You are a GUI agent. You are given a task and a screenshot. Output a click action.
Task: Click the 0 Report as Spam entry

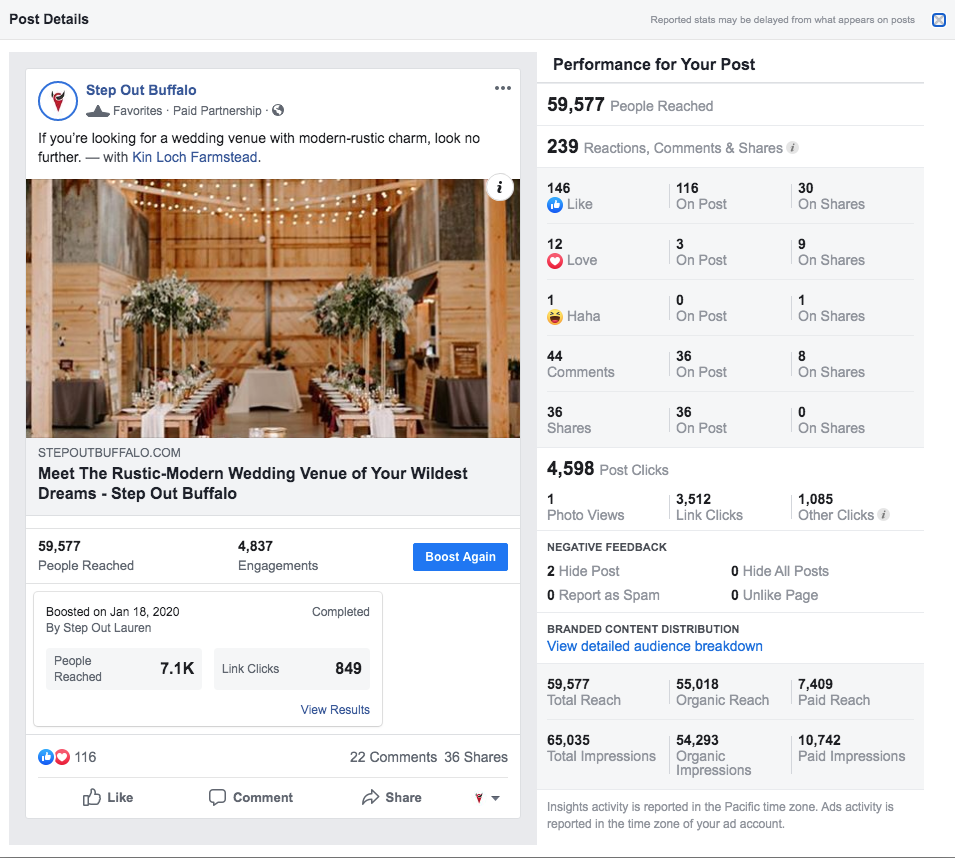pyautogui.click(x=603, y=595)
